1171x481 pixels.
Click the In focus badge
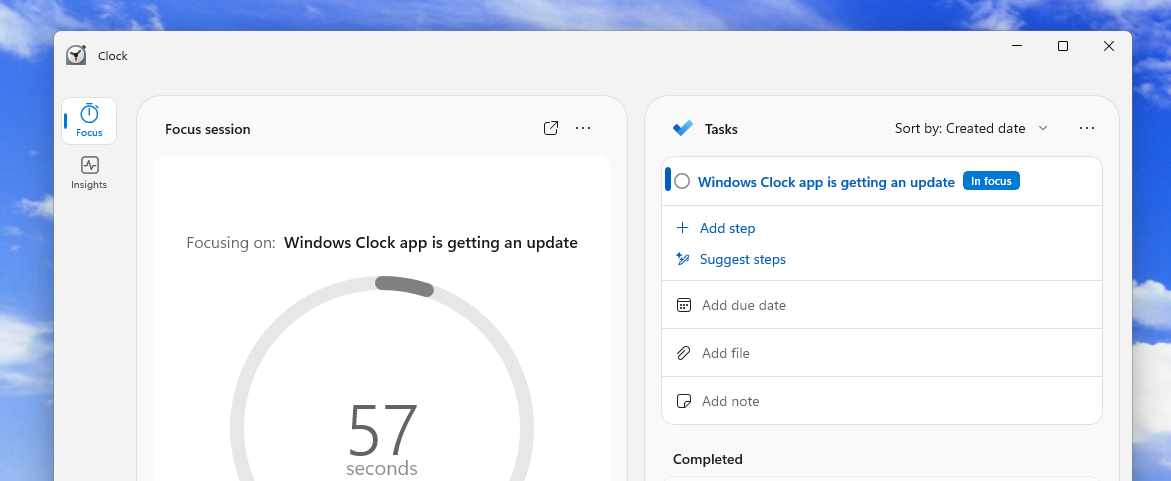(x=991, y=181)
